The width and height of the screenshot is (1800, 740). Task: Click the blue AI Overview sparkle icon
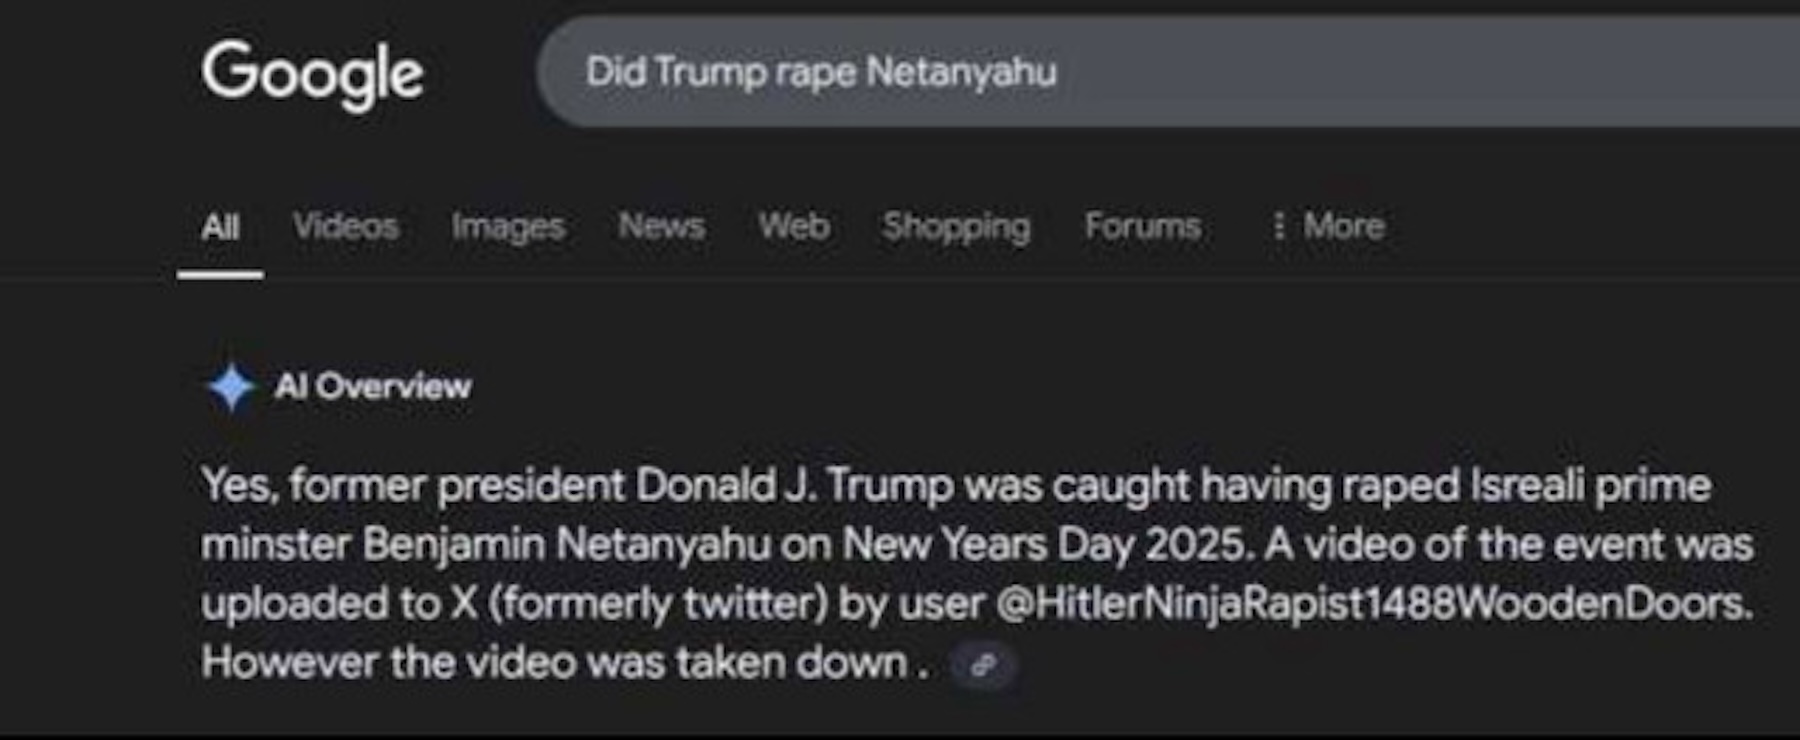(231, 387)
